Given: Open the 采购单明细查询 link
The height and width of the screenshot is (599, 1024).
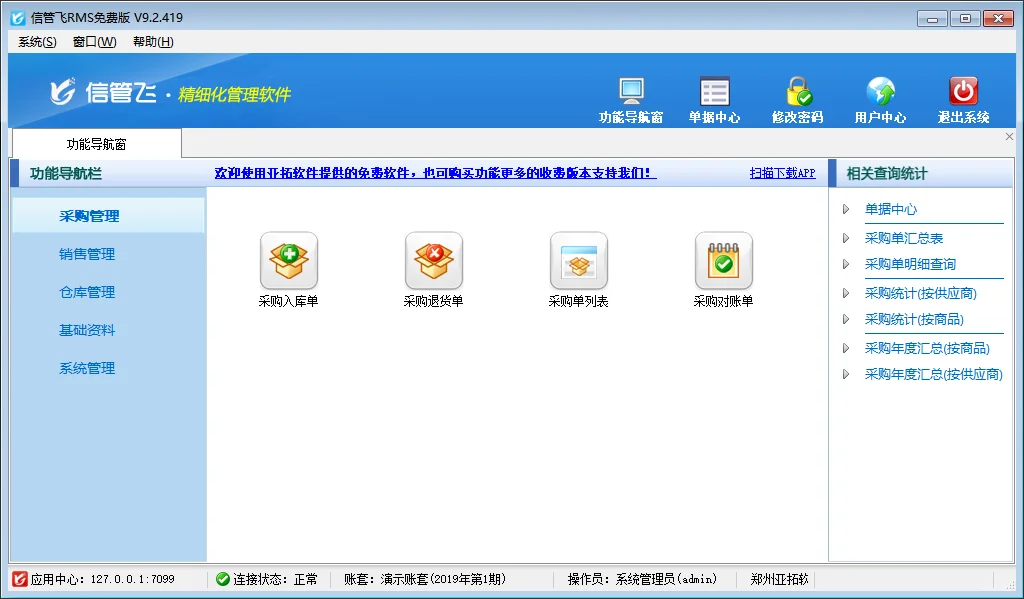Looking at the screenshot, I should click(x=910, y=264).
